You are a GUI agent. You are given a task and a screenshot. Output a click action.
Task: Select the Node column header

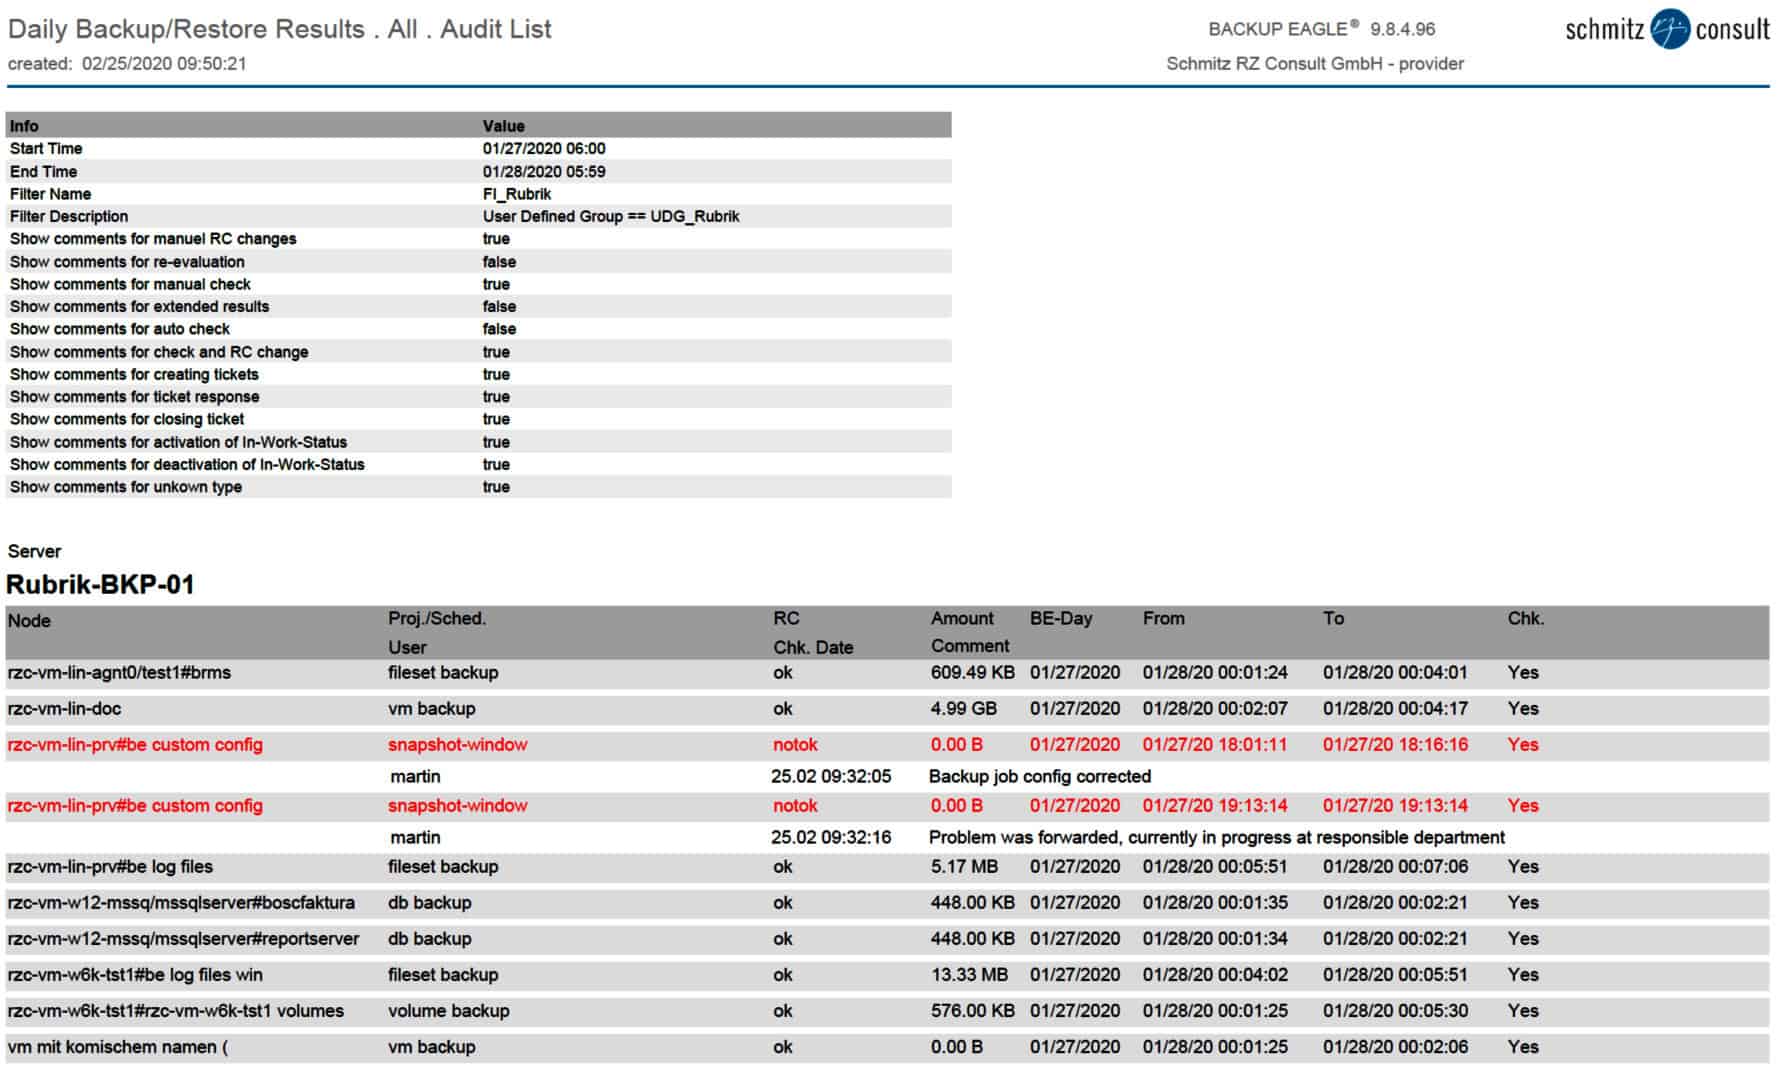pyautogui.click(x=29, y=620)
